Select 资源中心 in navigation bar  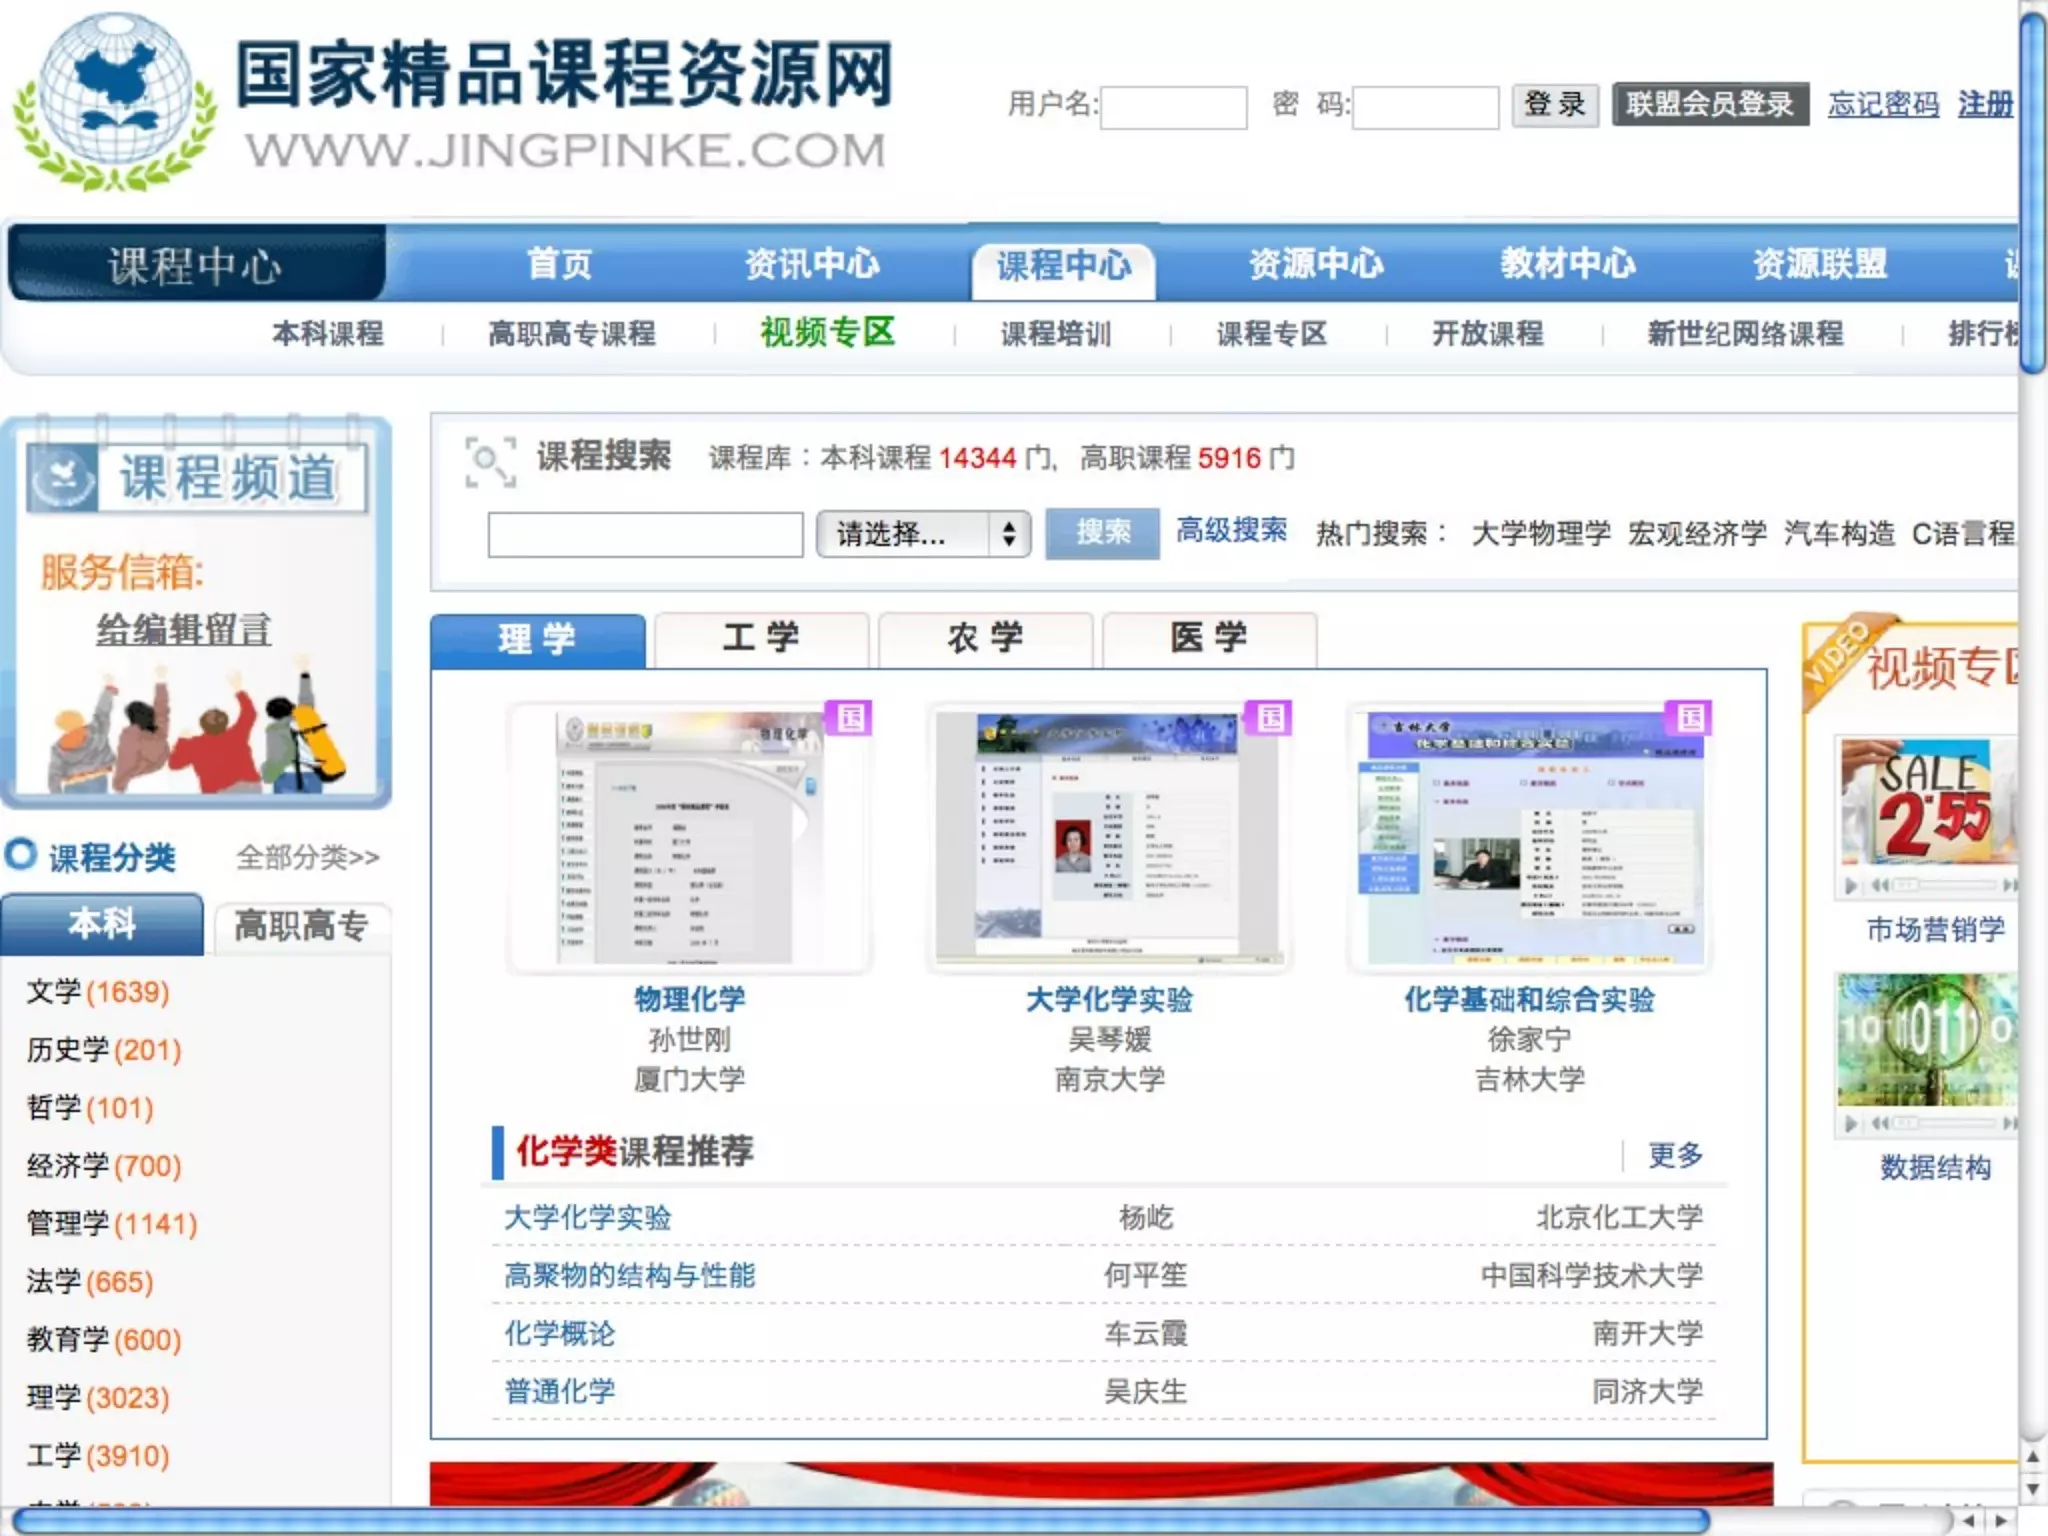1315,264
